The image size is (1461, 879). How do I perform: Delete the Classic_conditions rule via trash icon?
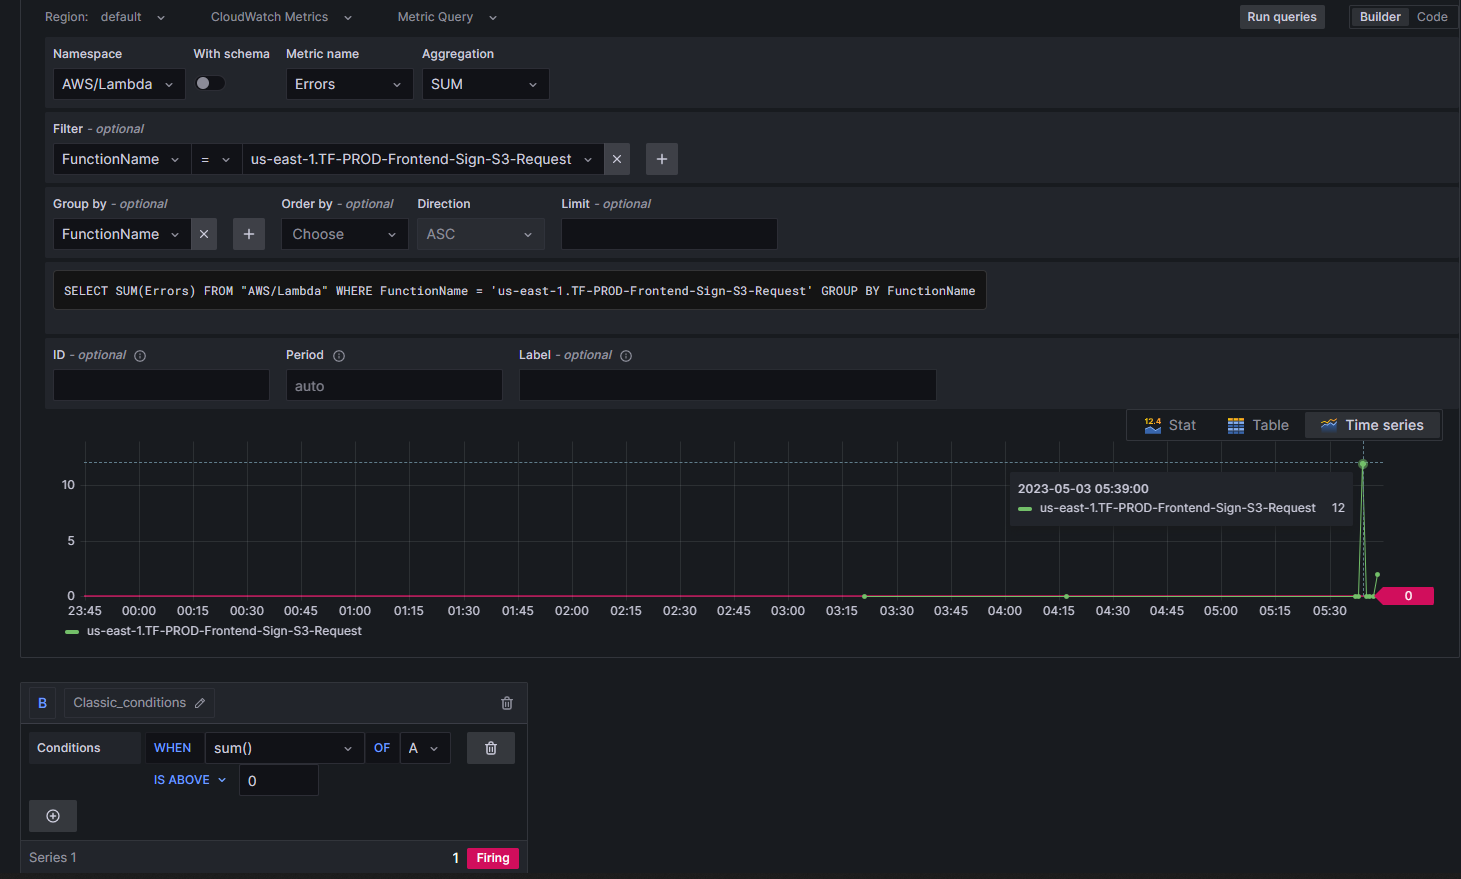pyautogui.click(x=507, y=702)
